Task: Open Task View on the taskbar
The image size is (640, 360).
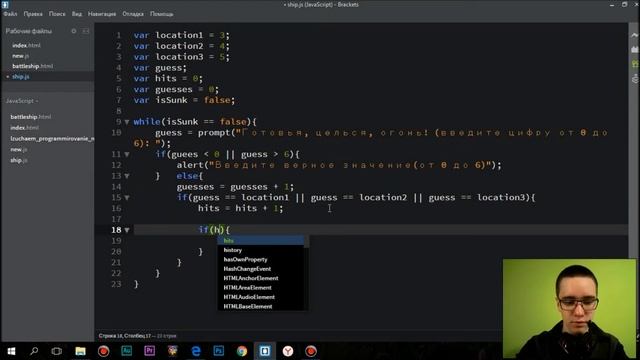Action: [57, 351]
